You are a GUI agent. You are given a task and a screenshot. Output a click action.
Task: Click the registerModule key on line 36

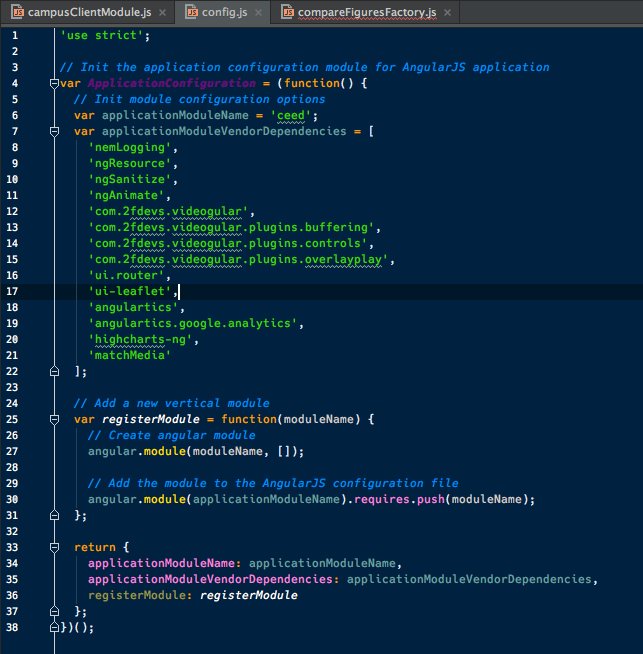coord(136,595)
